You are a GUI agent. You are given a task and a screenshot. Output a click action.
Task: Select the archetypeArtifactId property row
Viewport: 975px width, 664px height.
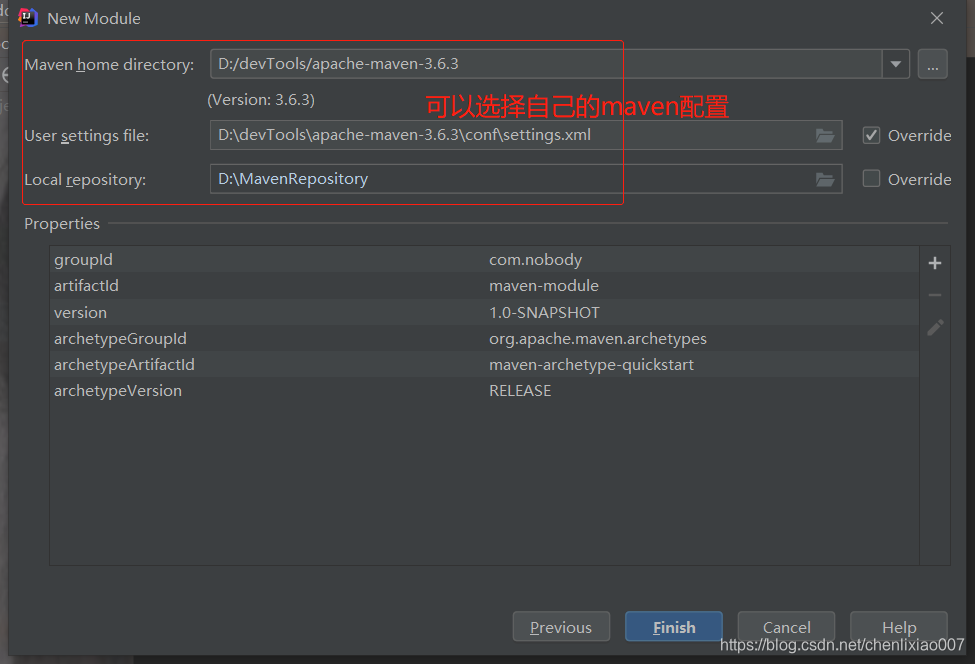(484, 364)
